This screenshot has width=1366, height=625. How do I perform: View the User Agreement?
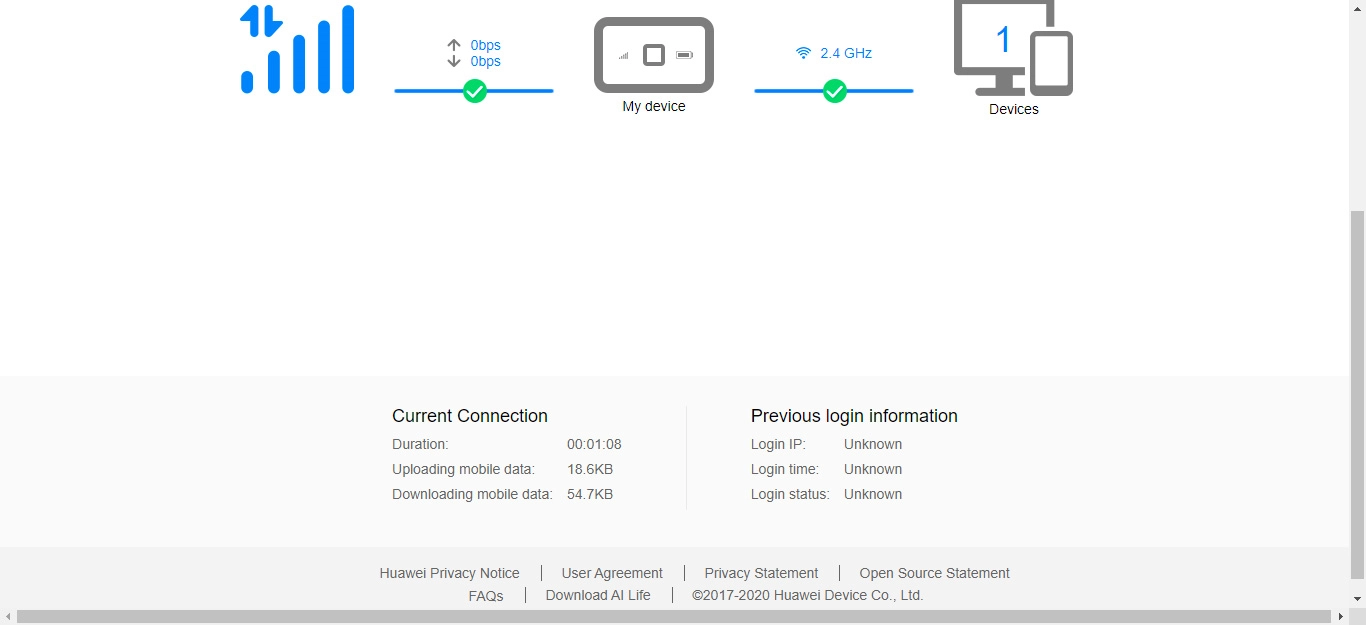pyautogui.click(x=612, y=573)
